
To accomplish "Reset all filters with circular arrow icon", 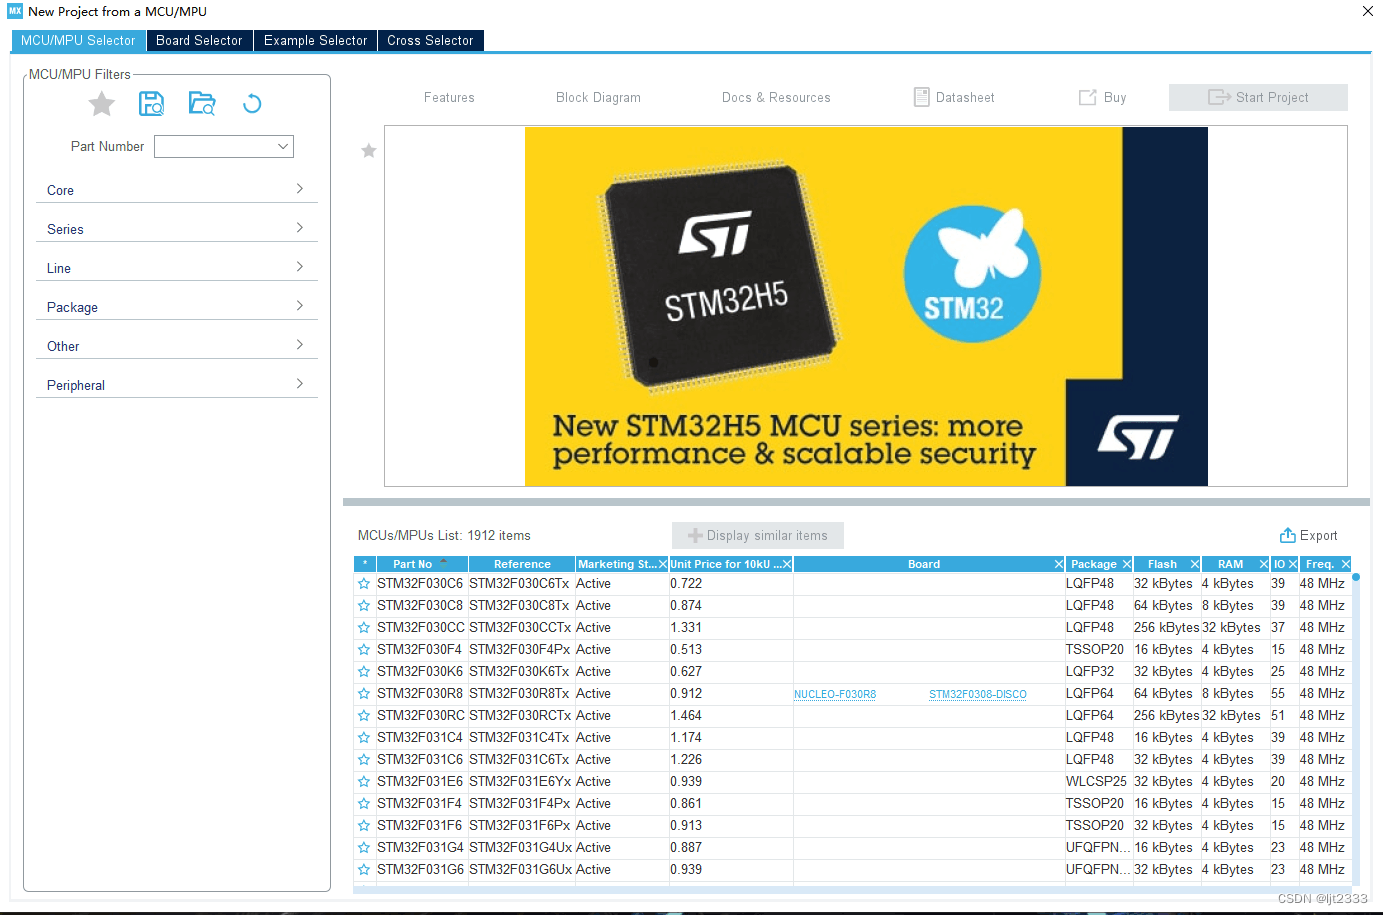I will point(252,103).
